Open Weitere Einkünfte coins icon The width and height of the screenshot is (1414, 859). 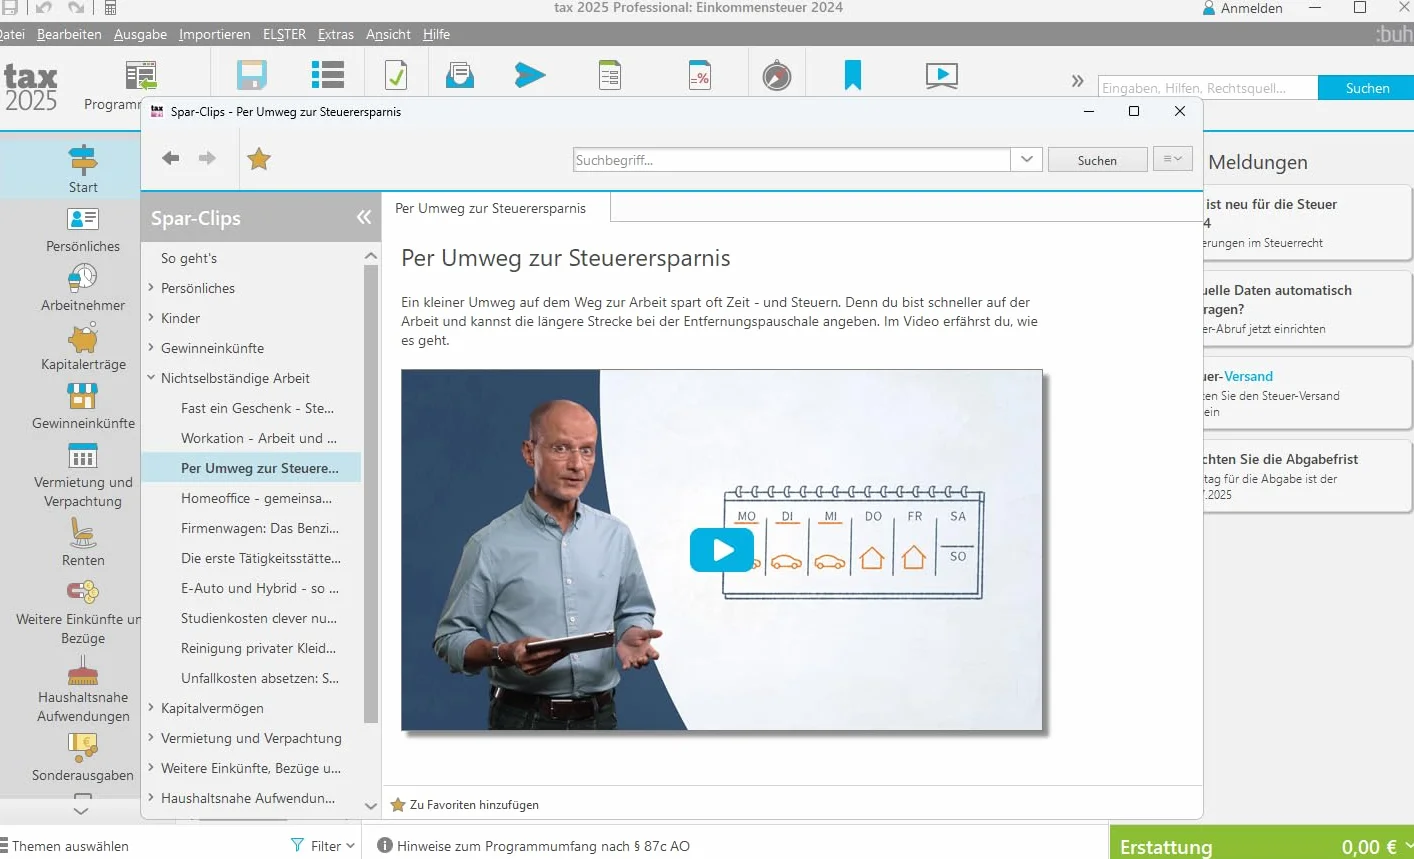coord(83,592)
